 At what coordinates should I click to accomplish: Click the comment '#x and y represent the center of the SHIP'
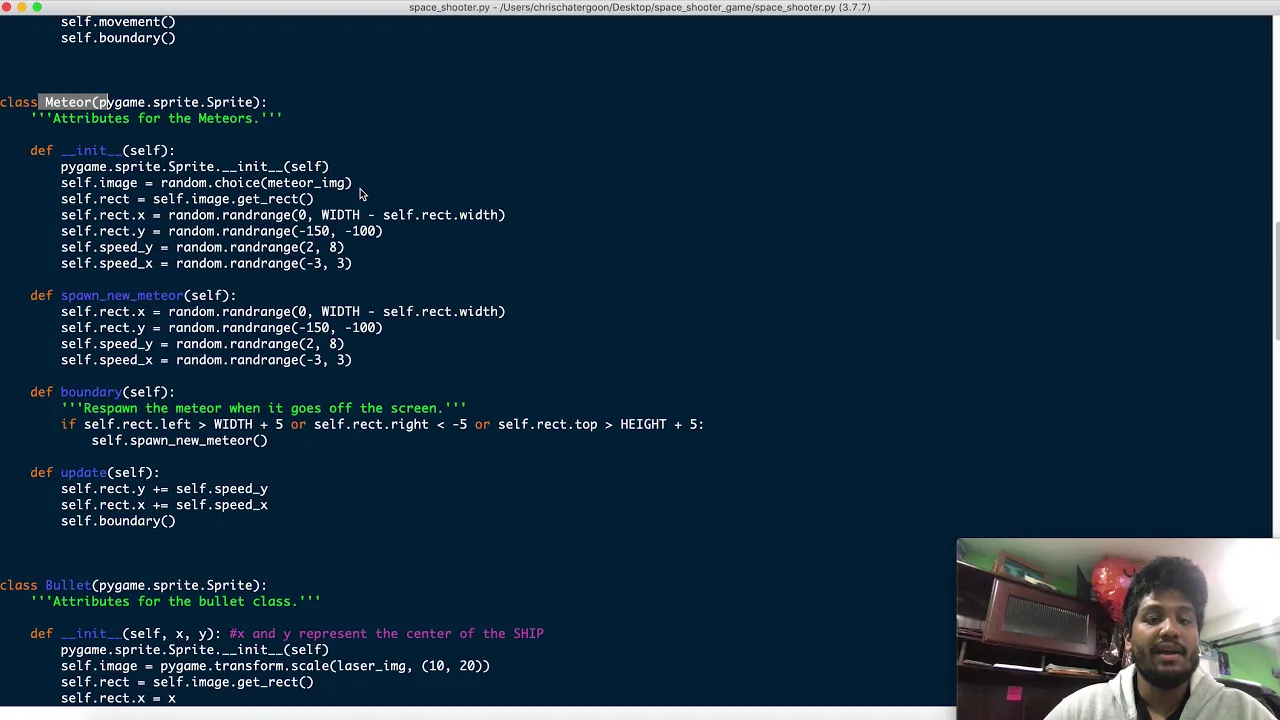(386, 633)
